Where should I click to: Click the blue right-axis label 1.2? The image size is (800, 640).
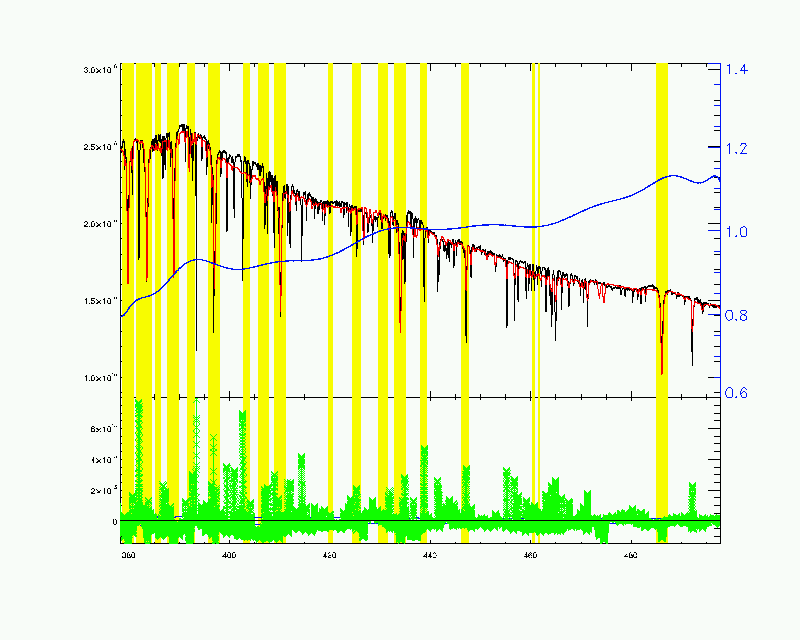tap(736, 149)
